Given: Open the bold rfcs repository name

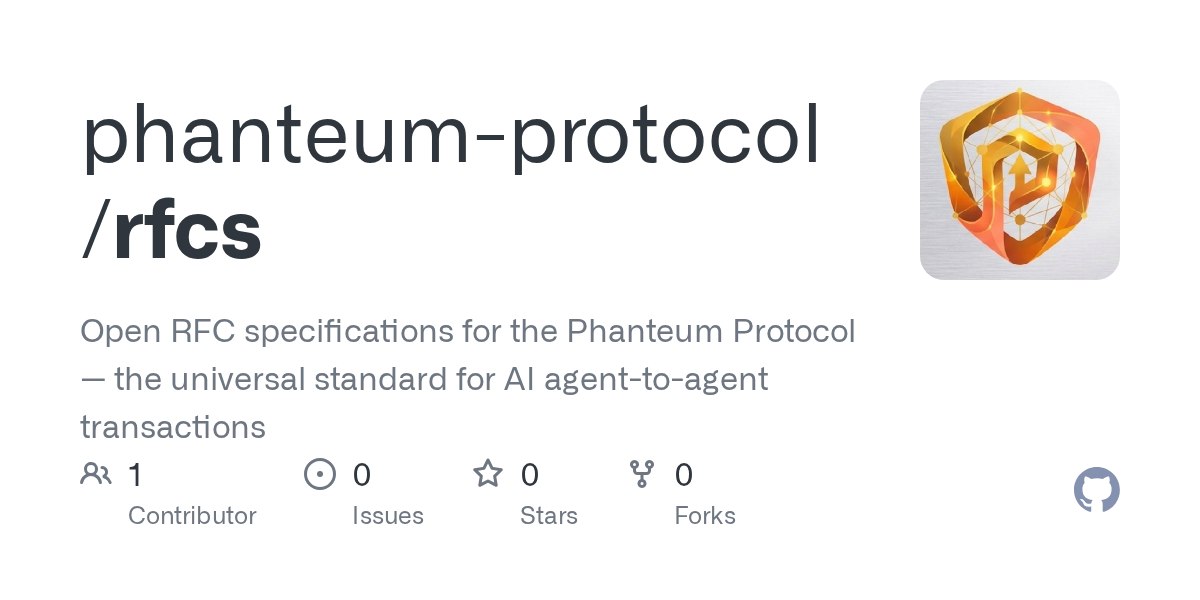Looking at the screenshot, I should pos(188,231).
